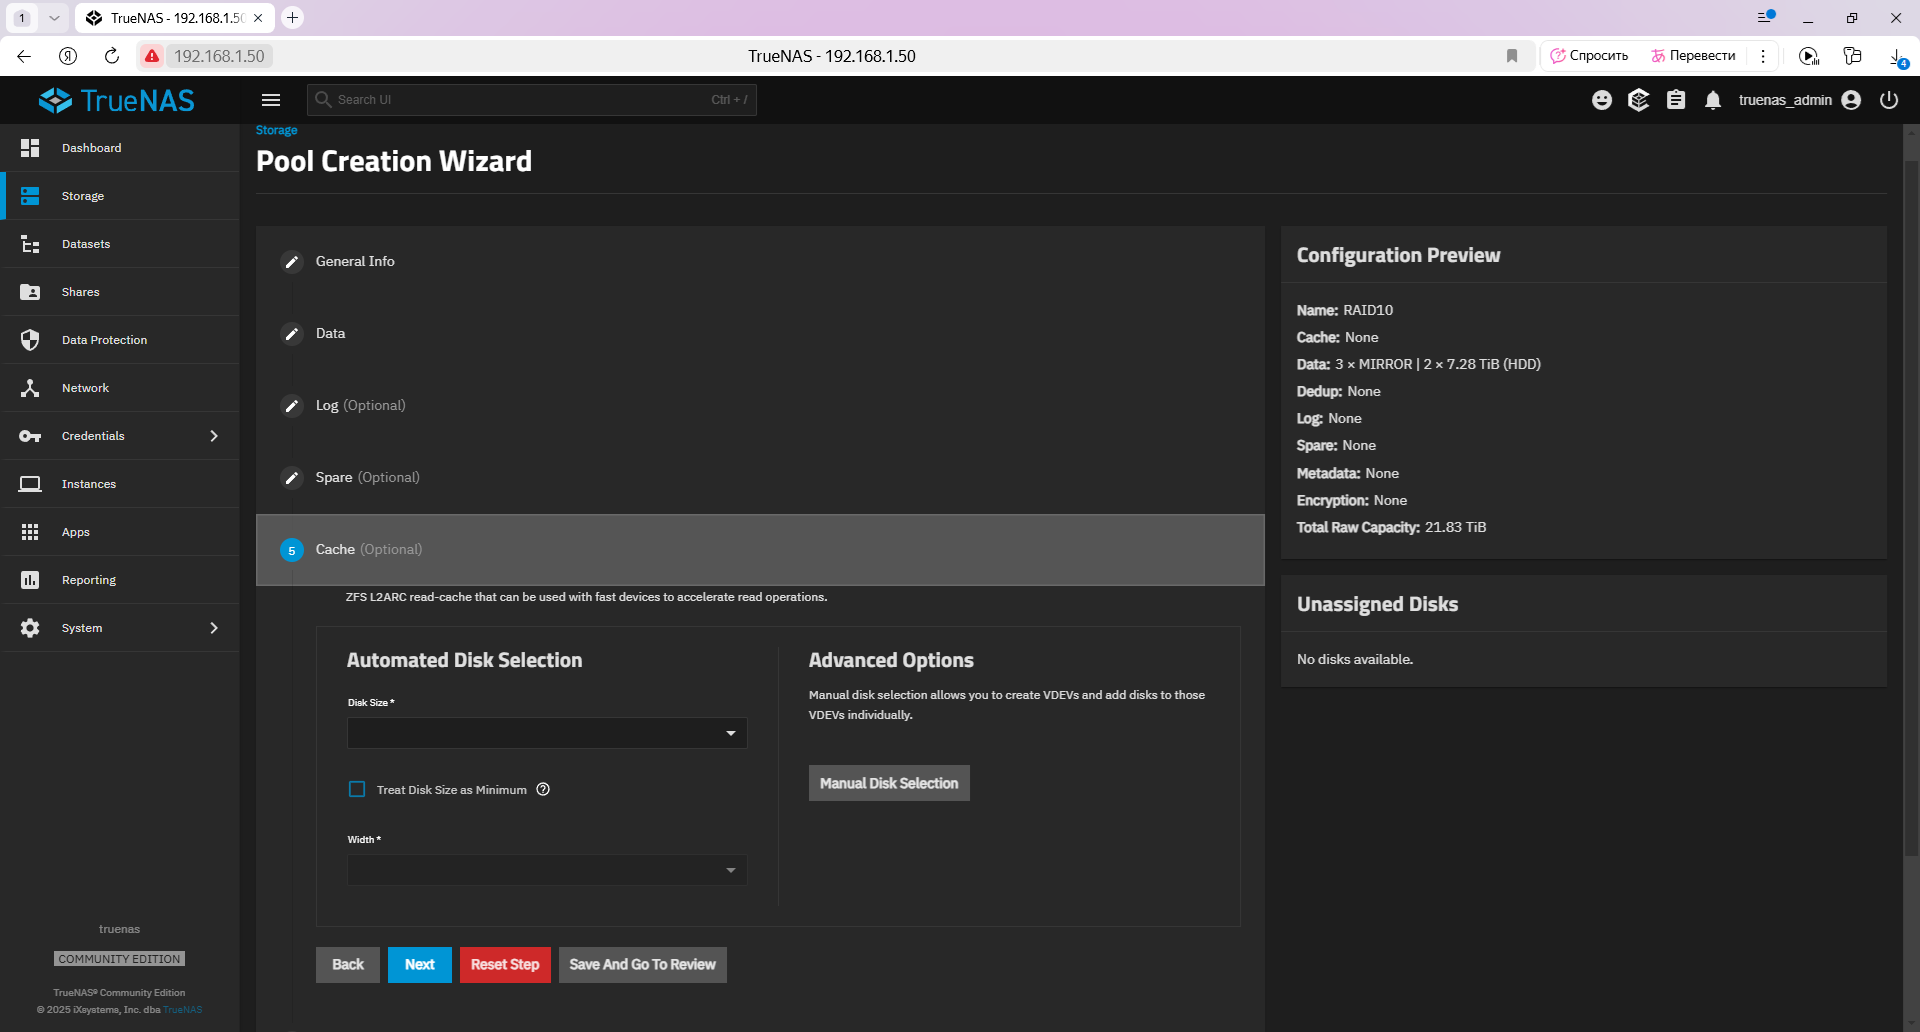The height and width of the screenshot is (1032, 1920).
Task: Open the truenas_admin user account icon
Action: (1851, 100)
